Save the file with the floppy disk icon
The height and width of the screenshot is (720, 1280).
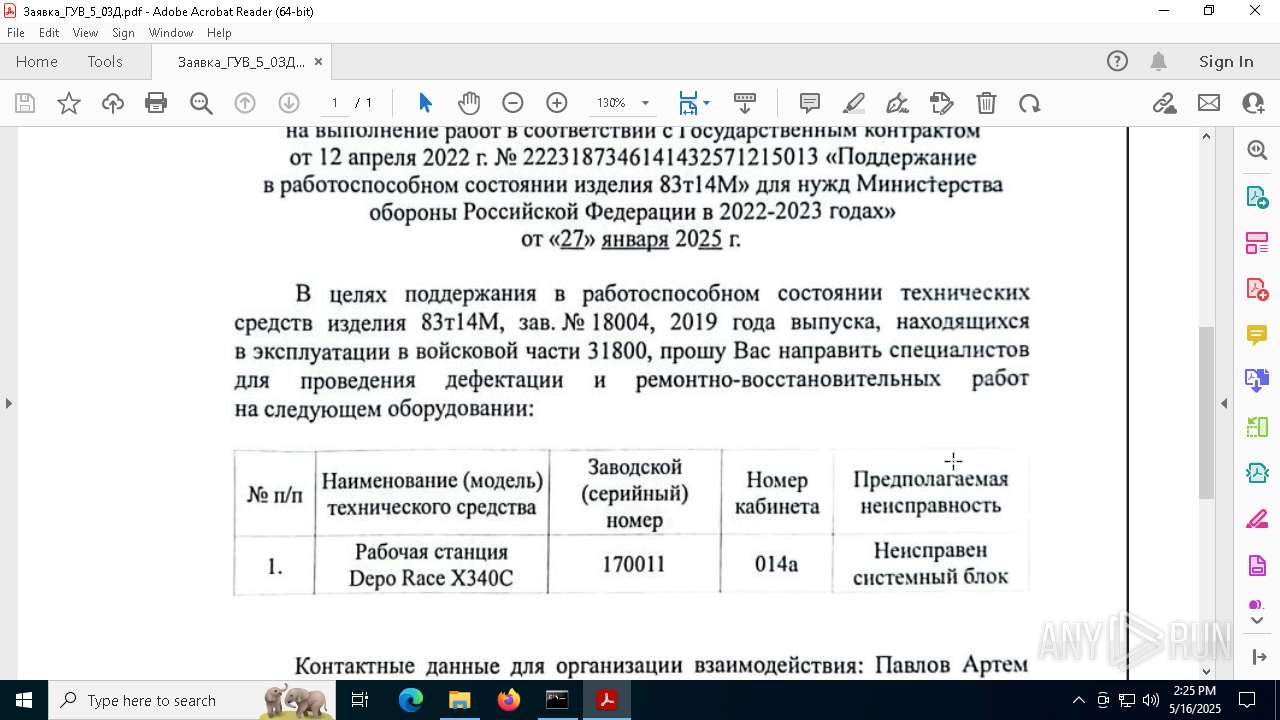pyautogui.click(x=25, y=103)
